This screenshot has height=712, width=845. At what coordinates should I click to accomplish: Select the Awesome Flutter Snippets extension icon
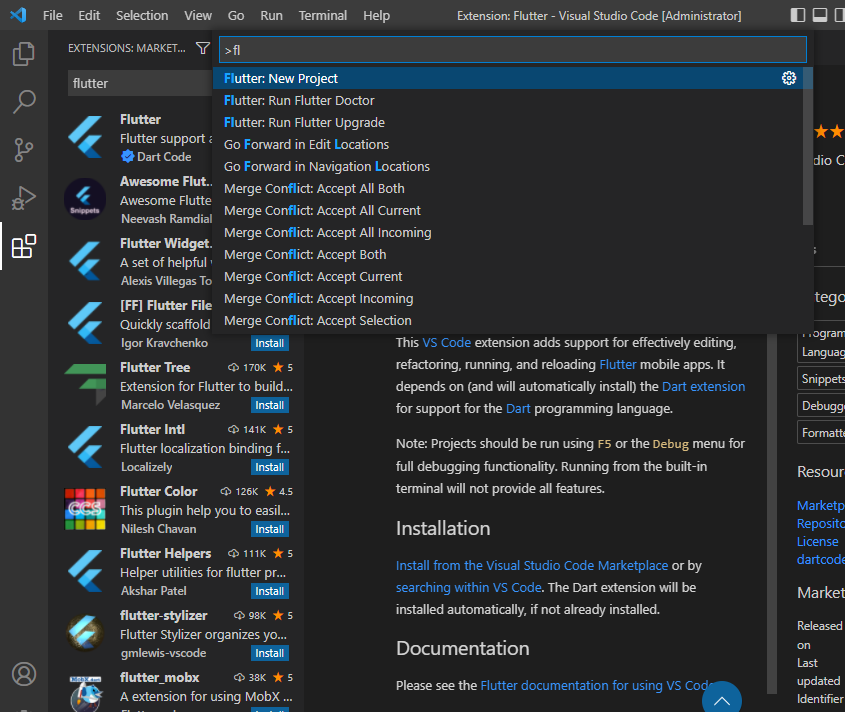point(85,199)
